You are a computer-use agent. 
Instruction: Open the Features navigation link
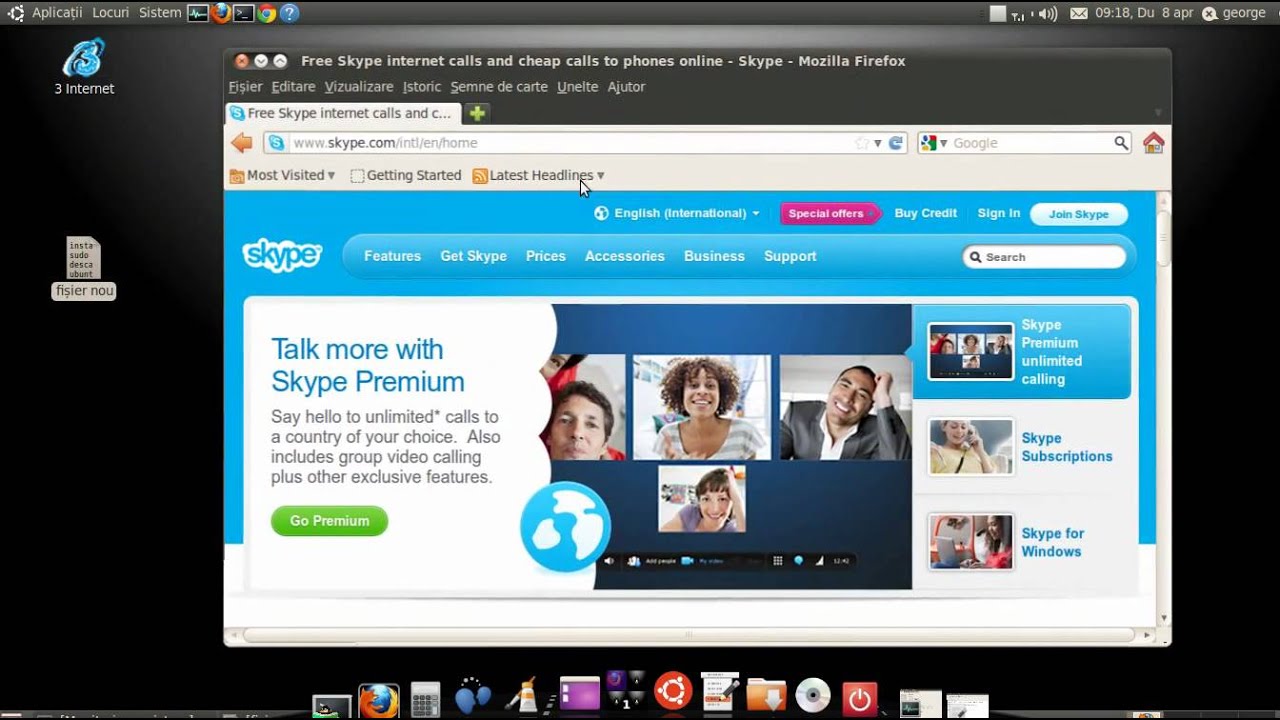tap(392, 256)
